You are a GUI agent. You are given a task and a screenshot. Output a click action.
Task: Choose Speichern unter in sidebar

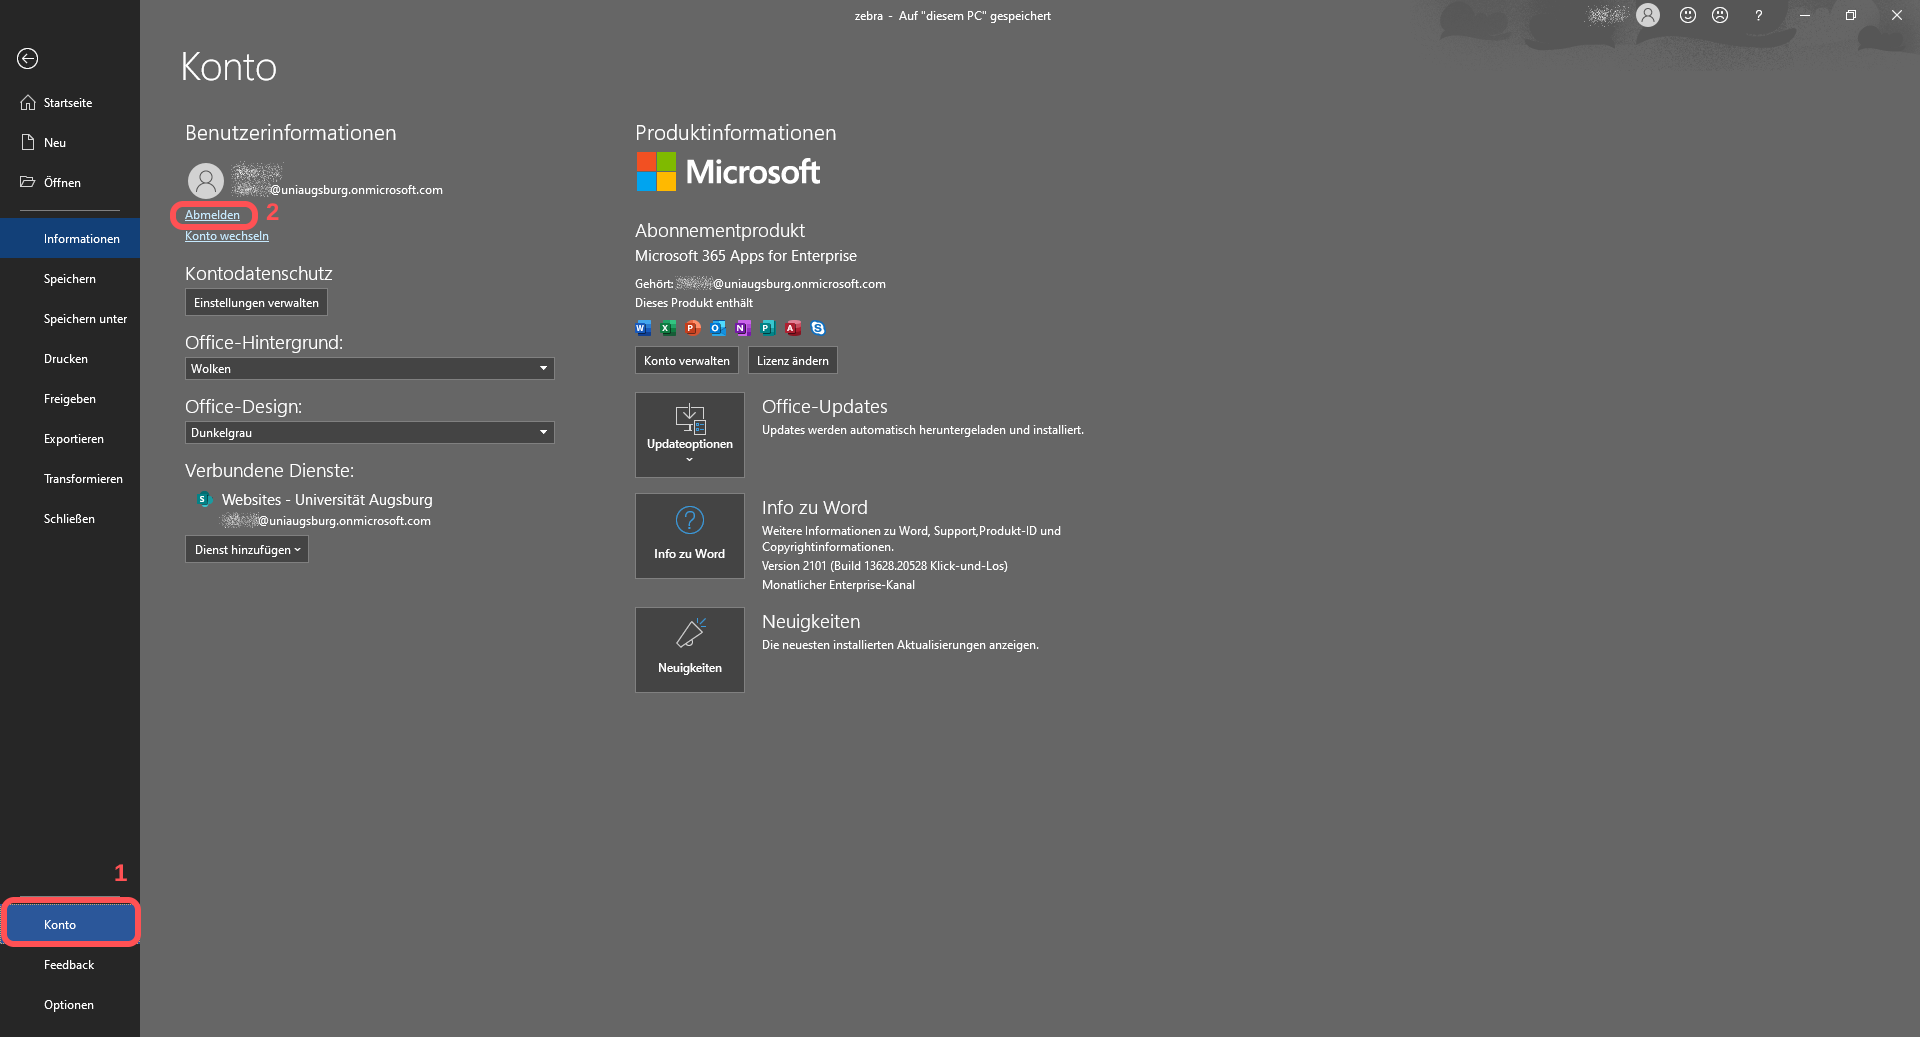70,319
